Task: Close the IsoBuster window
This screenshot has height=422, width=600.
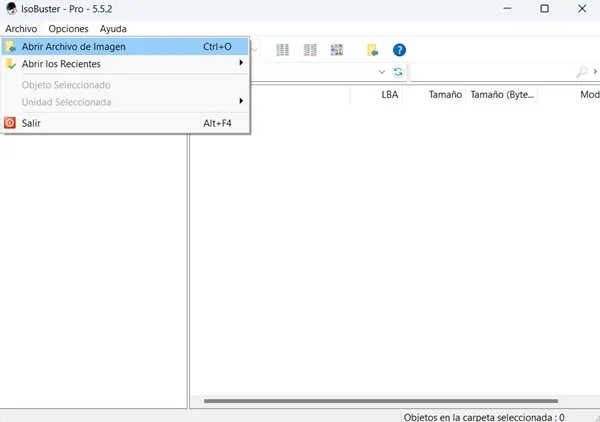Action: (x=582, y=8)
